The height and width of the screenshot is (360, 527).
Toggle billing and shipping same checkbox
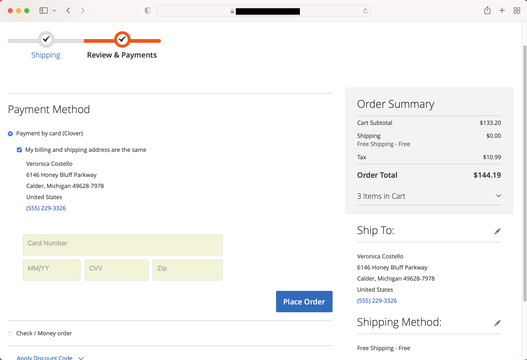19,150
